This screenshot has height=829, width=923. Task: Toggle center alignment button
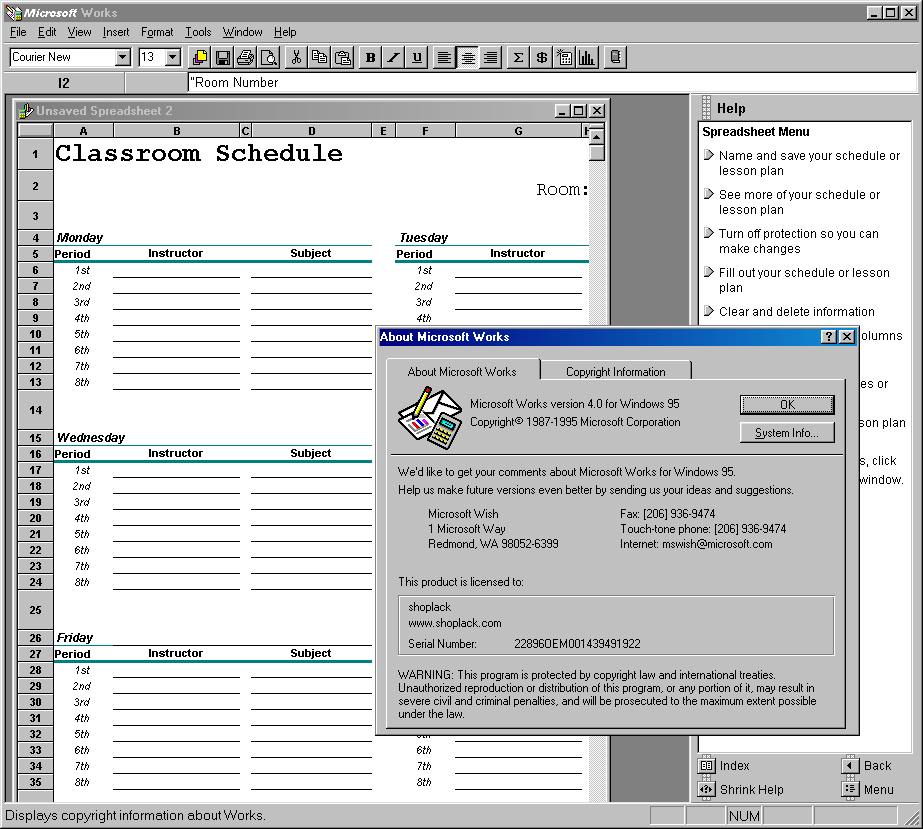pos(467,57)
